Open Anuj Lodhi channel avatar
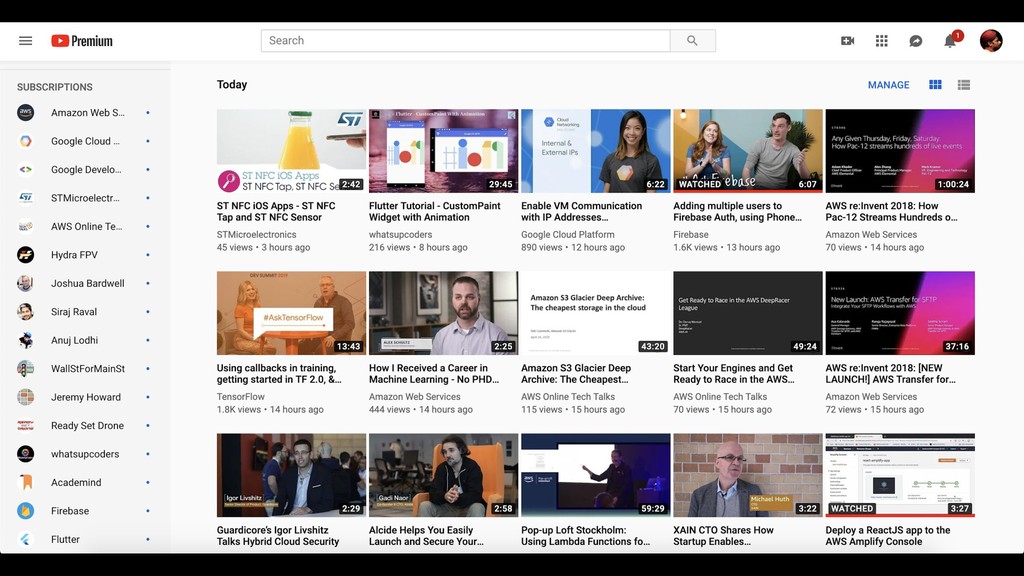 pos(25,340)
